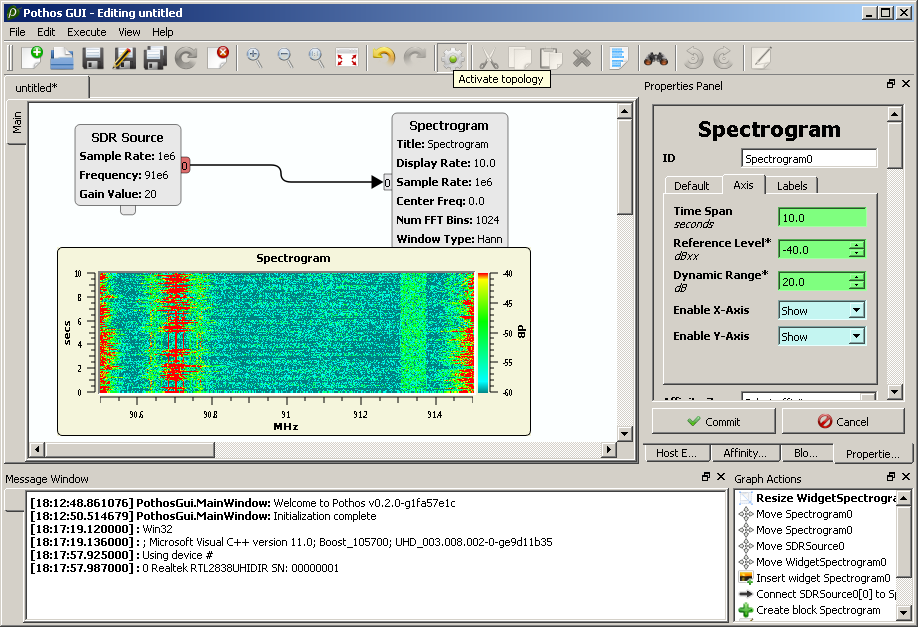Click the Find binoculars icon
The image size is (918, 627).
tap(655, 57)
